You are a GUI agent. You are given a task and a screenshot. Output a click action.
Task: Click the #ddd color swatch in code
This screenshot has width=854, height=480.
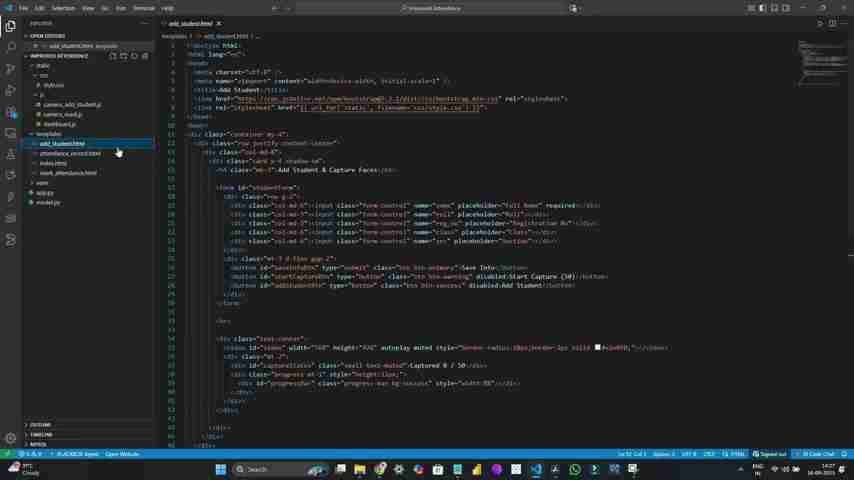coord(597,348)
